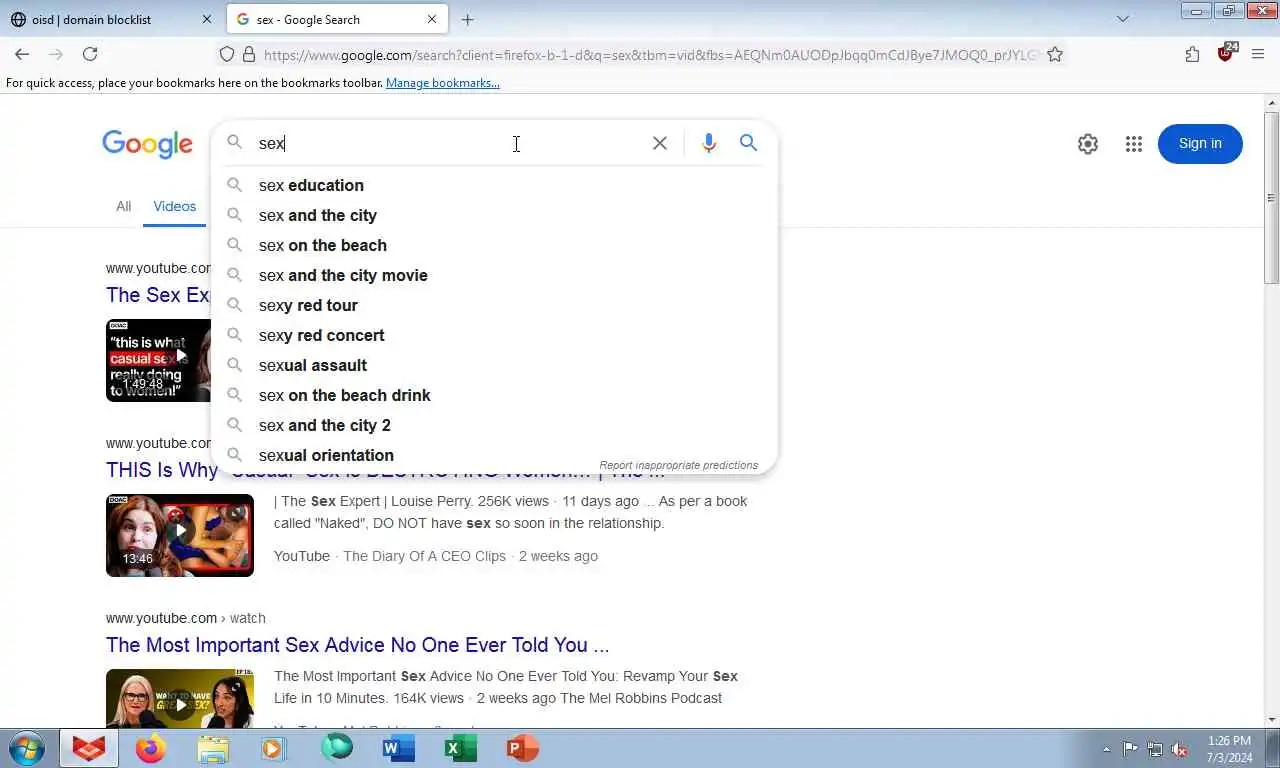The width and height of the screenshot is (1280, 768).
Task: Select the 'sex - Google Search' tab
Action: coord(337,19)
